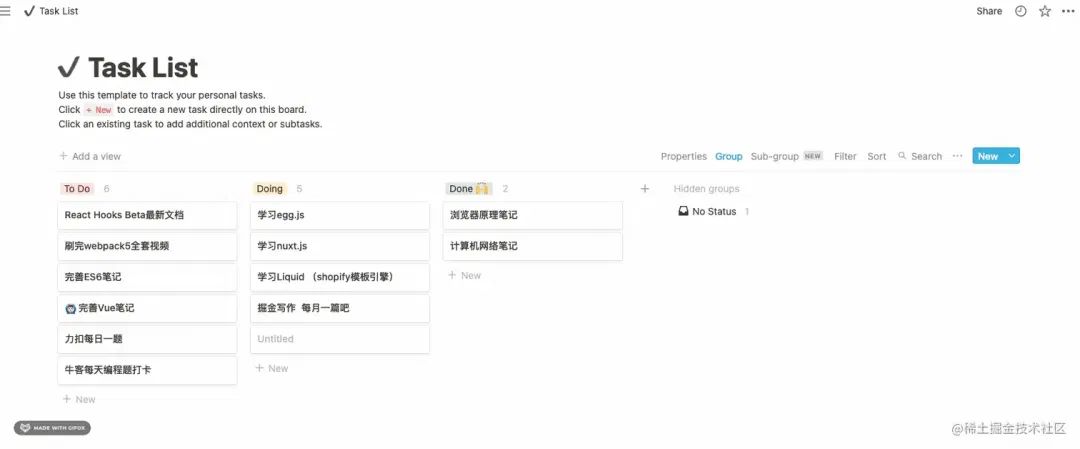Screen dimensions: 1080x449
Task: Open 刷完webpack5全套视频 card
Action: pyautogui.click(x=148, y=247)
